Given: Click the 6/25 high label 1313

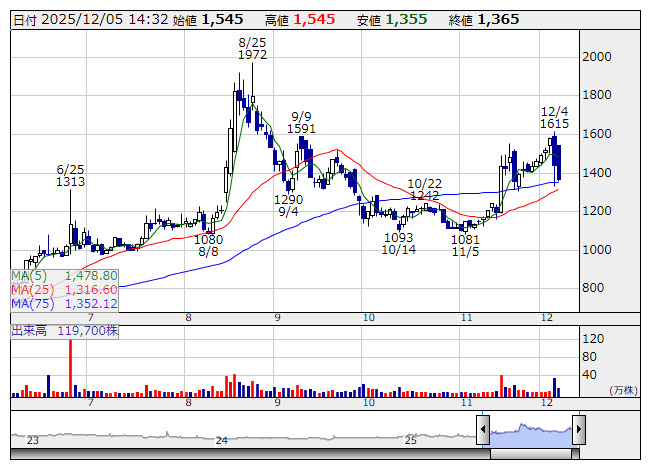Looking at the screenshot, I should coord(70,182).
